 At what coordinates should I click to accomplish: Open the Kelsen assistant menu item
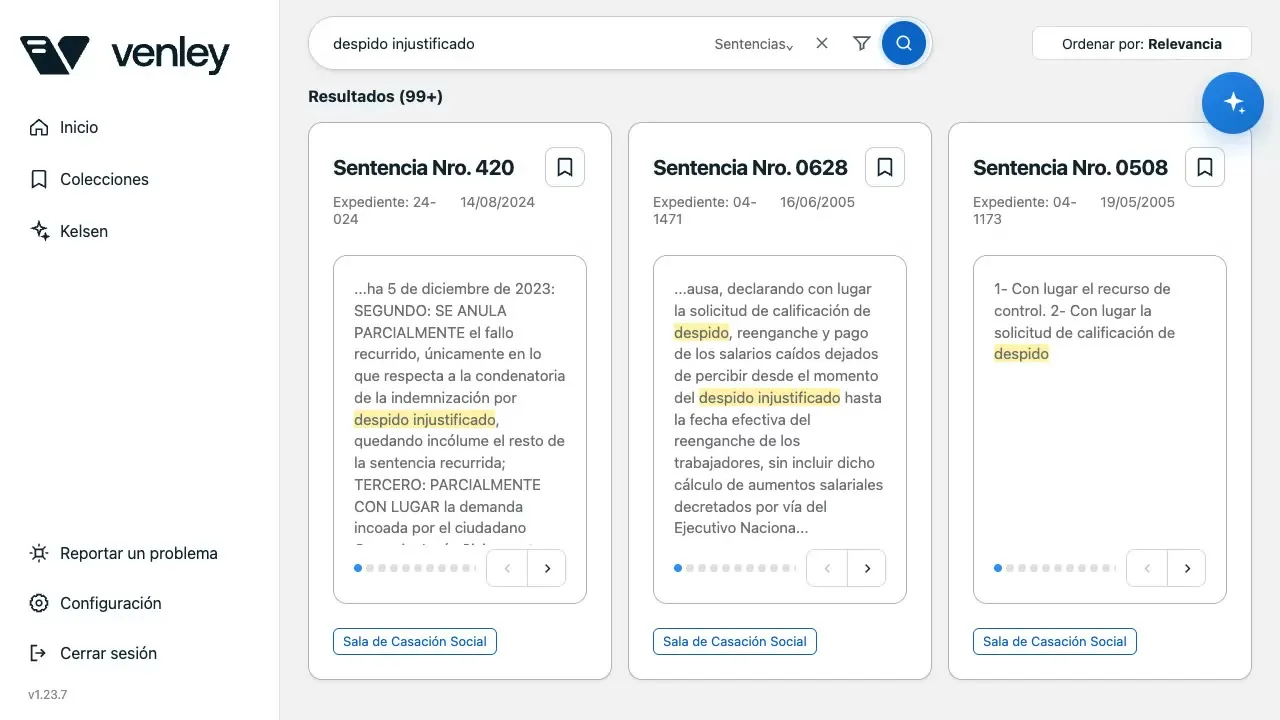(69, 231)
